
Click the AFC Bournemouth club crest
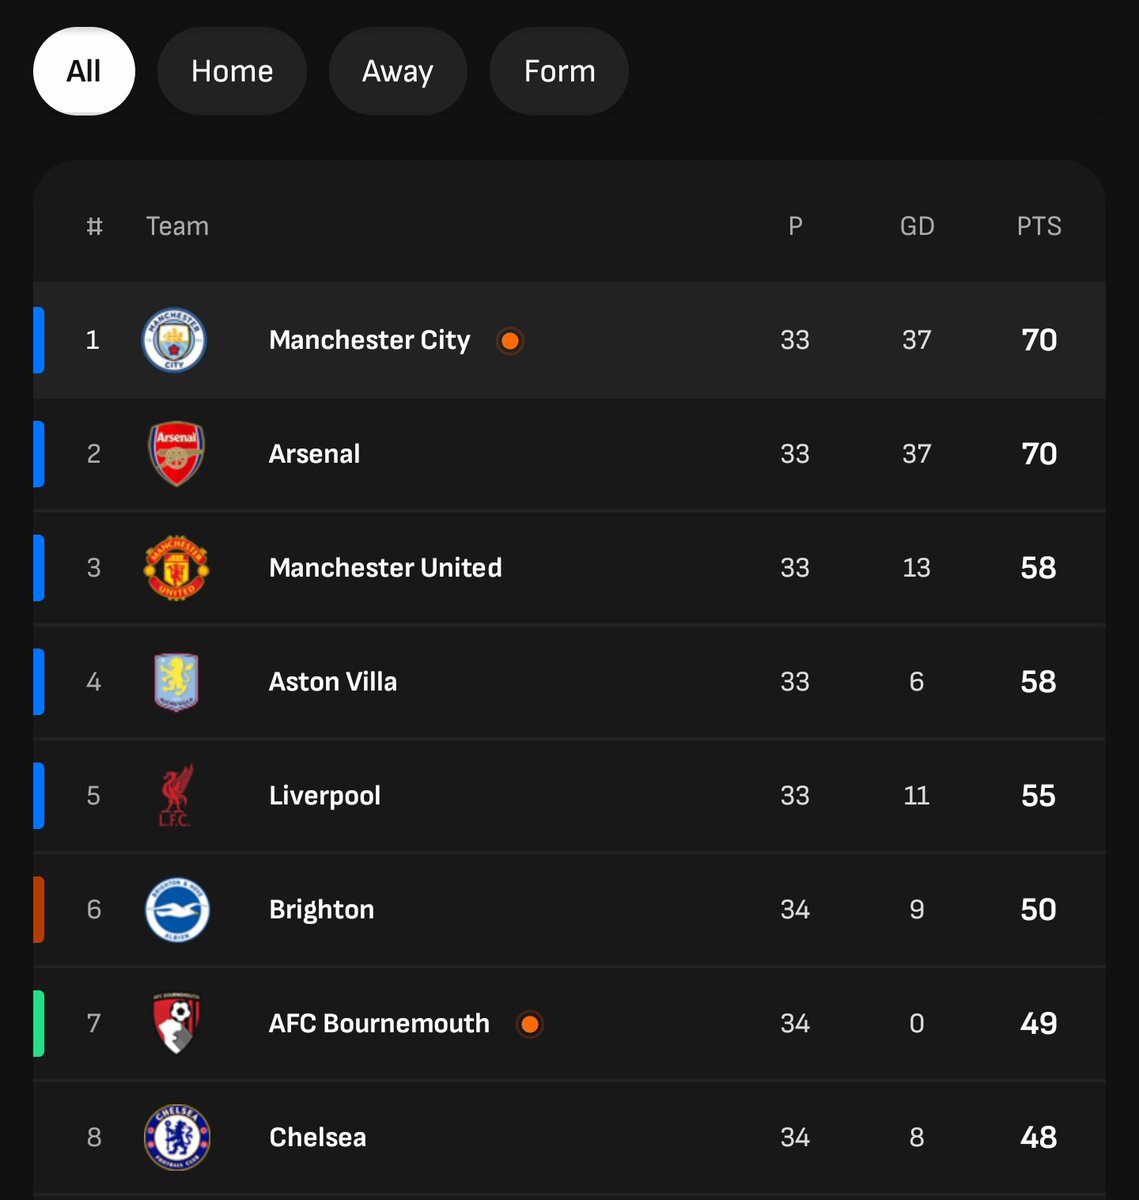click(x=176, y=1024)
